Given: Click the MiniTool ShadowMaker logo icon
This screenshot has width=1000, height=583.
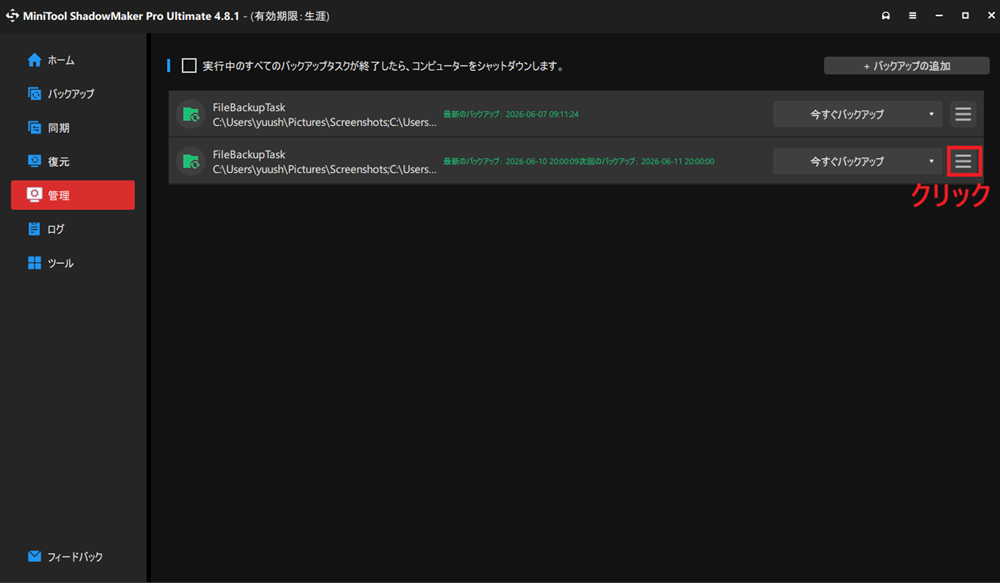Looking at the screenshot, I should [12, 15].
